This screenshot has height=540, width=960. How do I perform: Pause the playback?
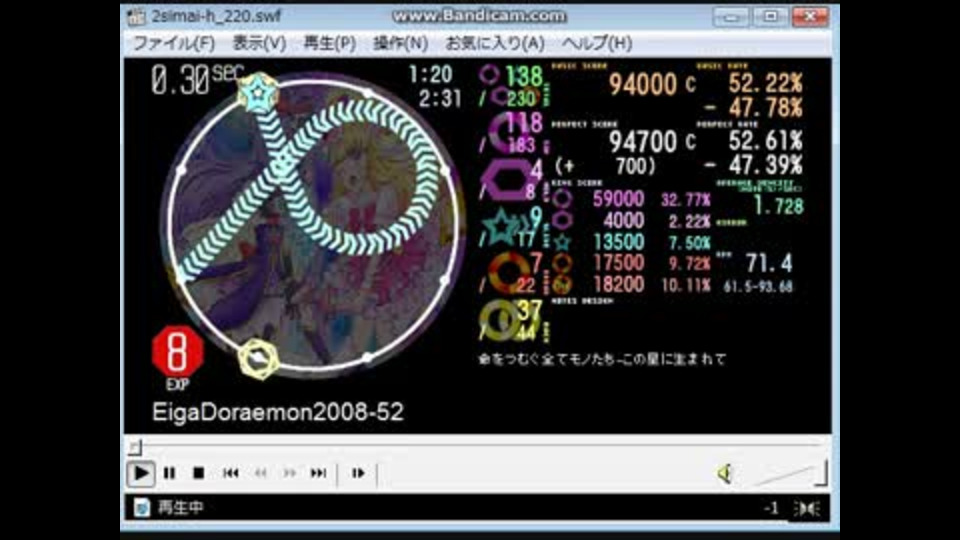tap(170, 473)
